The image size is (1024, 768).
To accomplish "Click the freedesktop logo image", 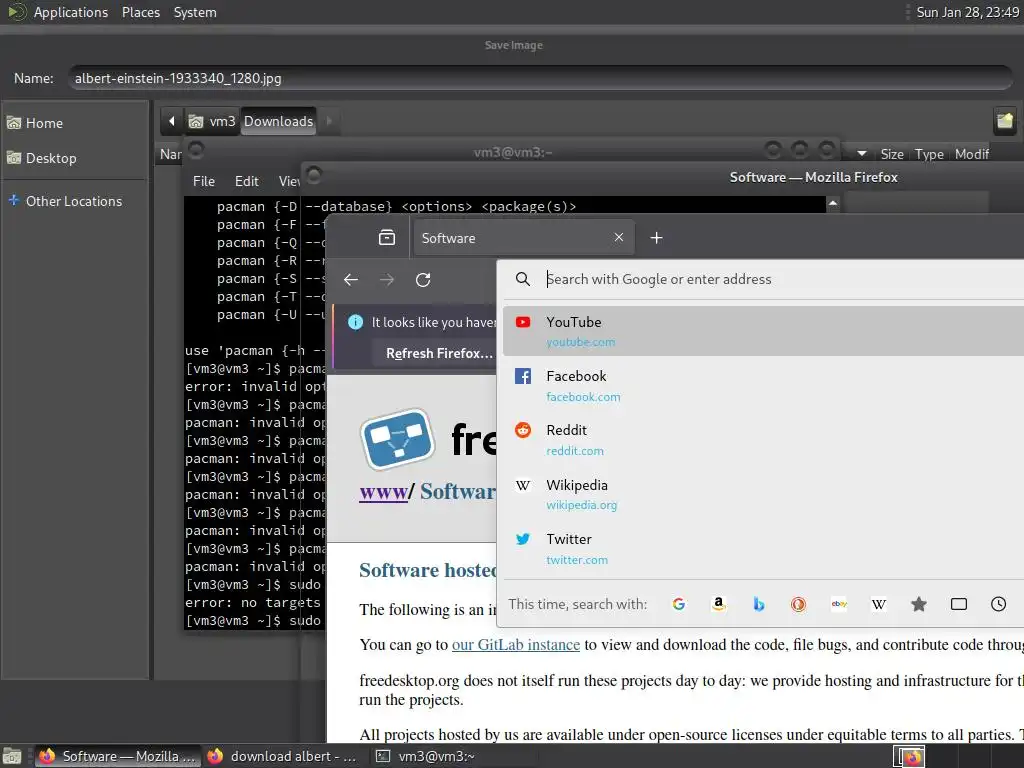I will point(398,440).
